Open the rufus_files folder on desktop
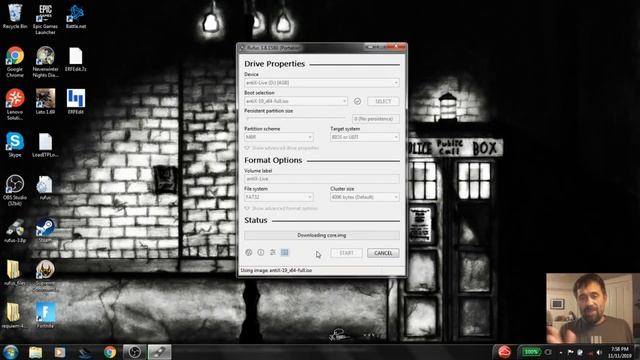The height and width of the screenshot is (360, 640). coord(15,273)
